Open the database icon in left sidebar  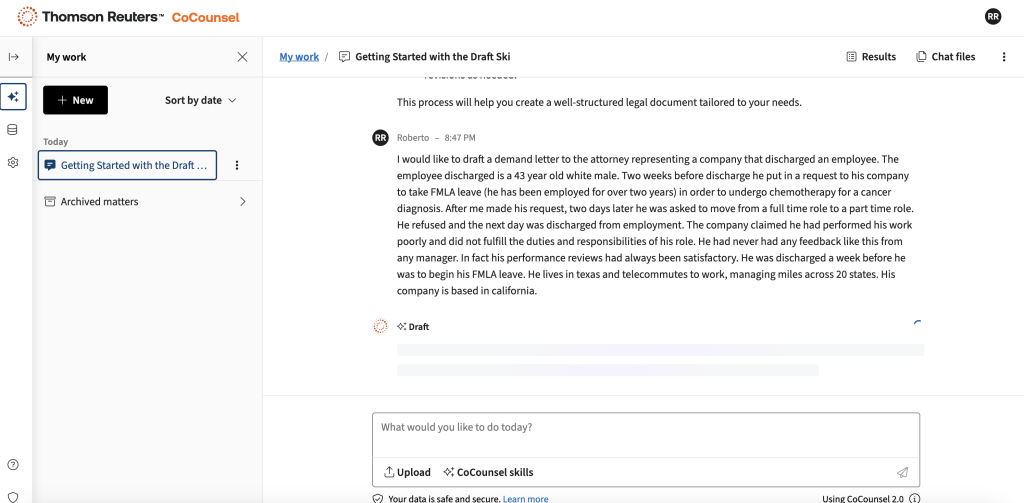[x=13, y=130]
